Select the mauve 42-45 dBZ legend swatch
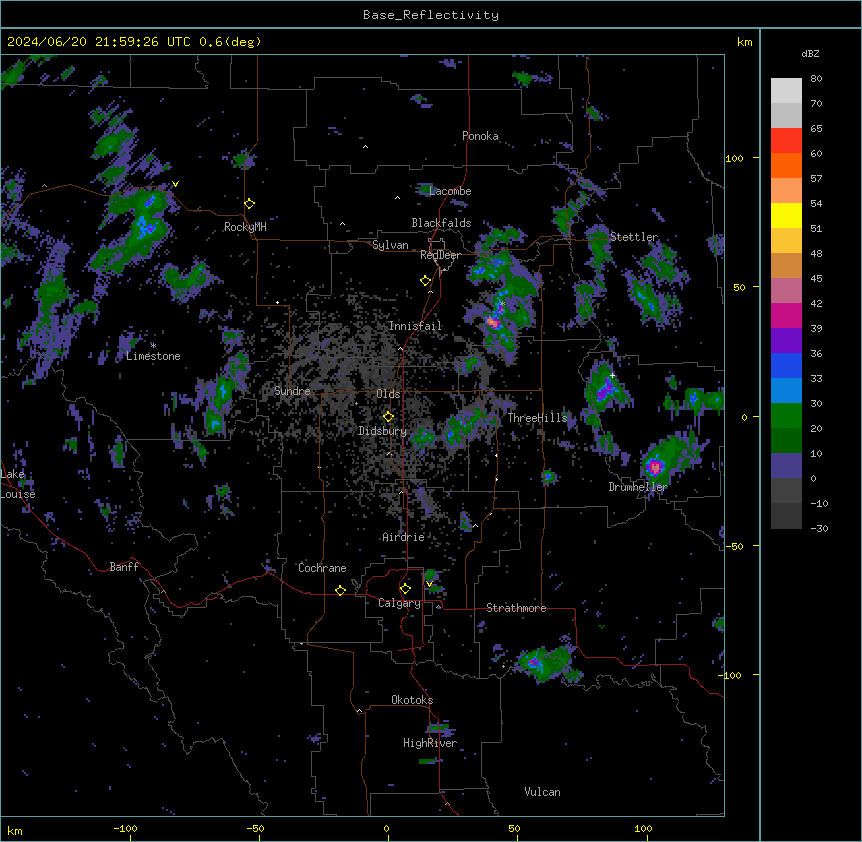The image size is (862, 842). pos(786,291)
